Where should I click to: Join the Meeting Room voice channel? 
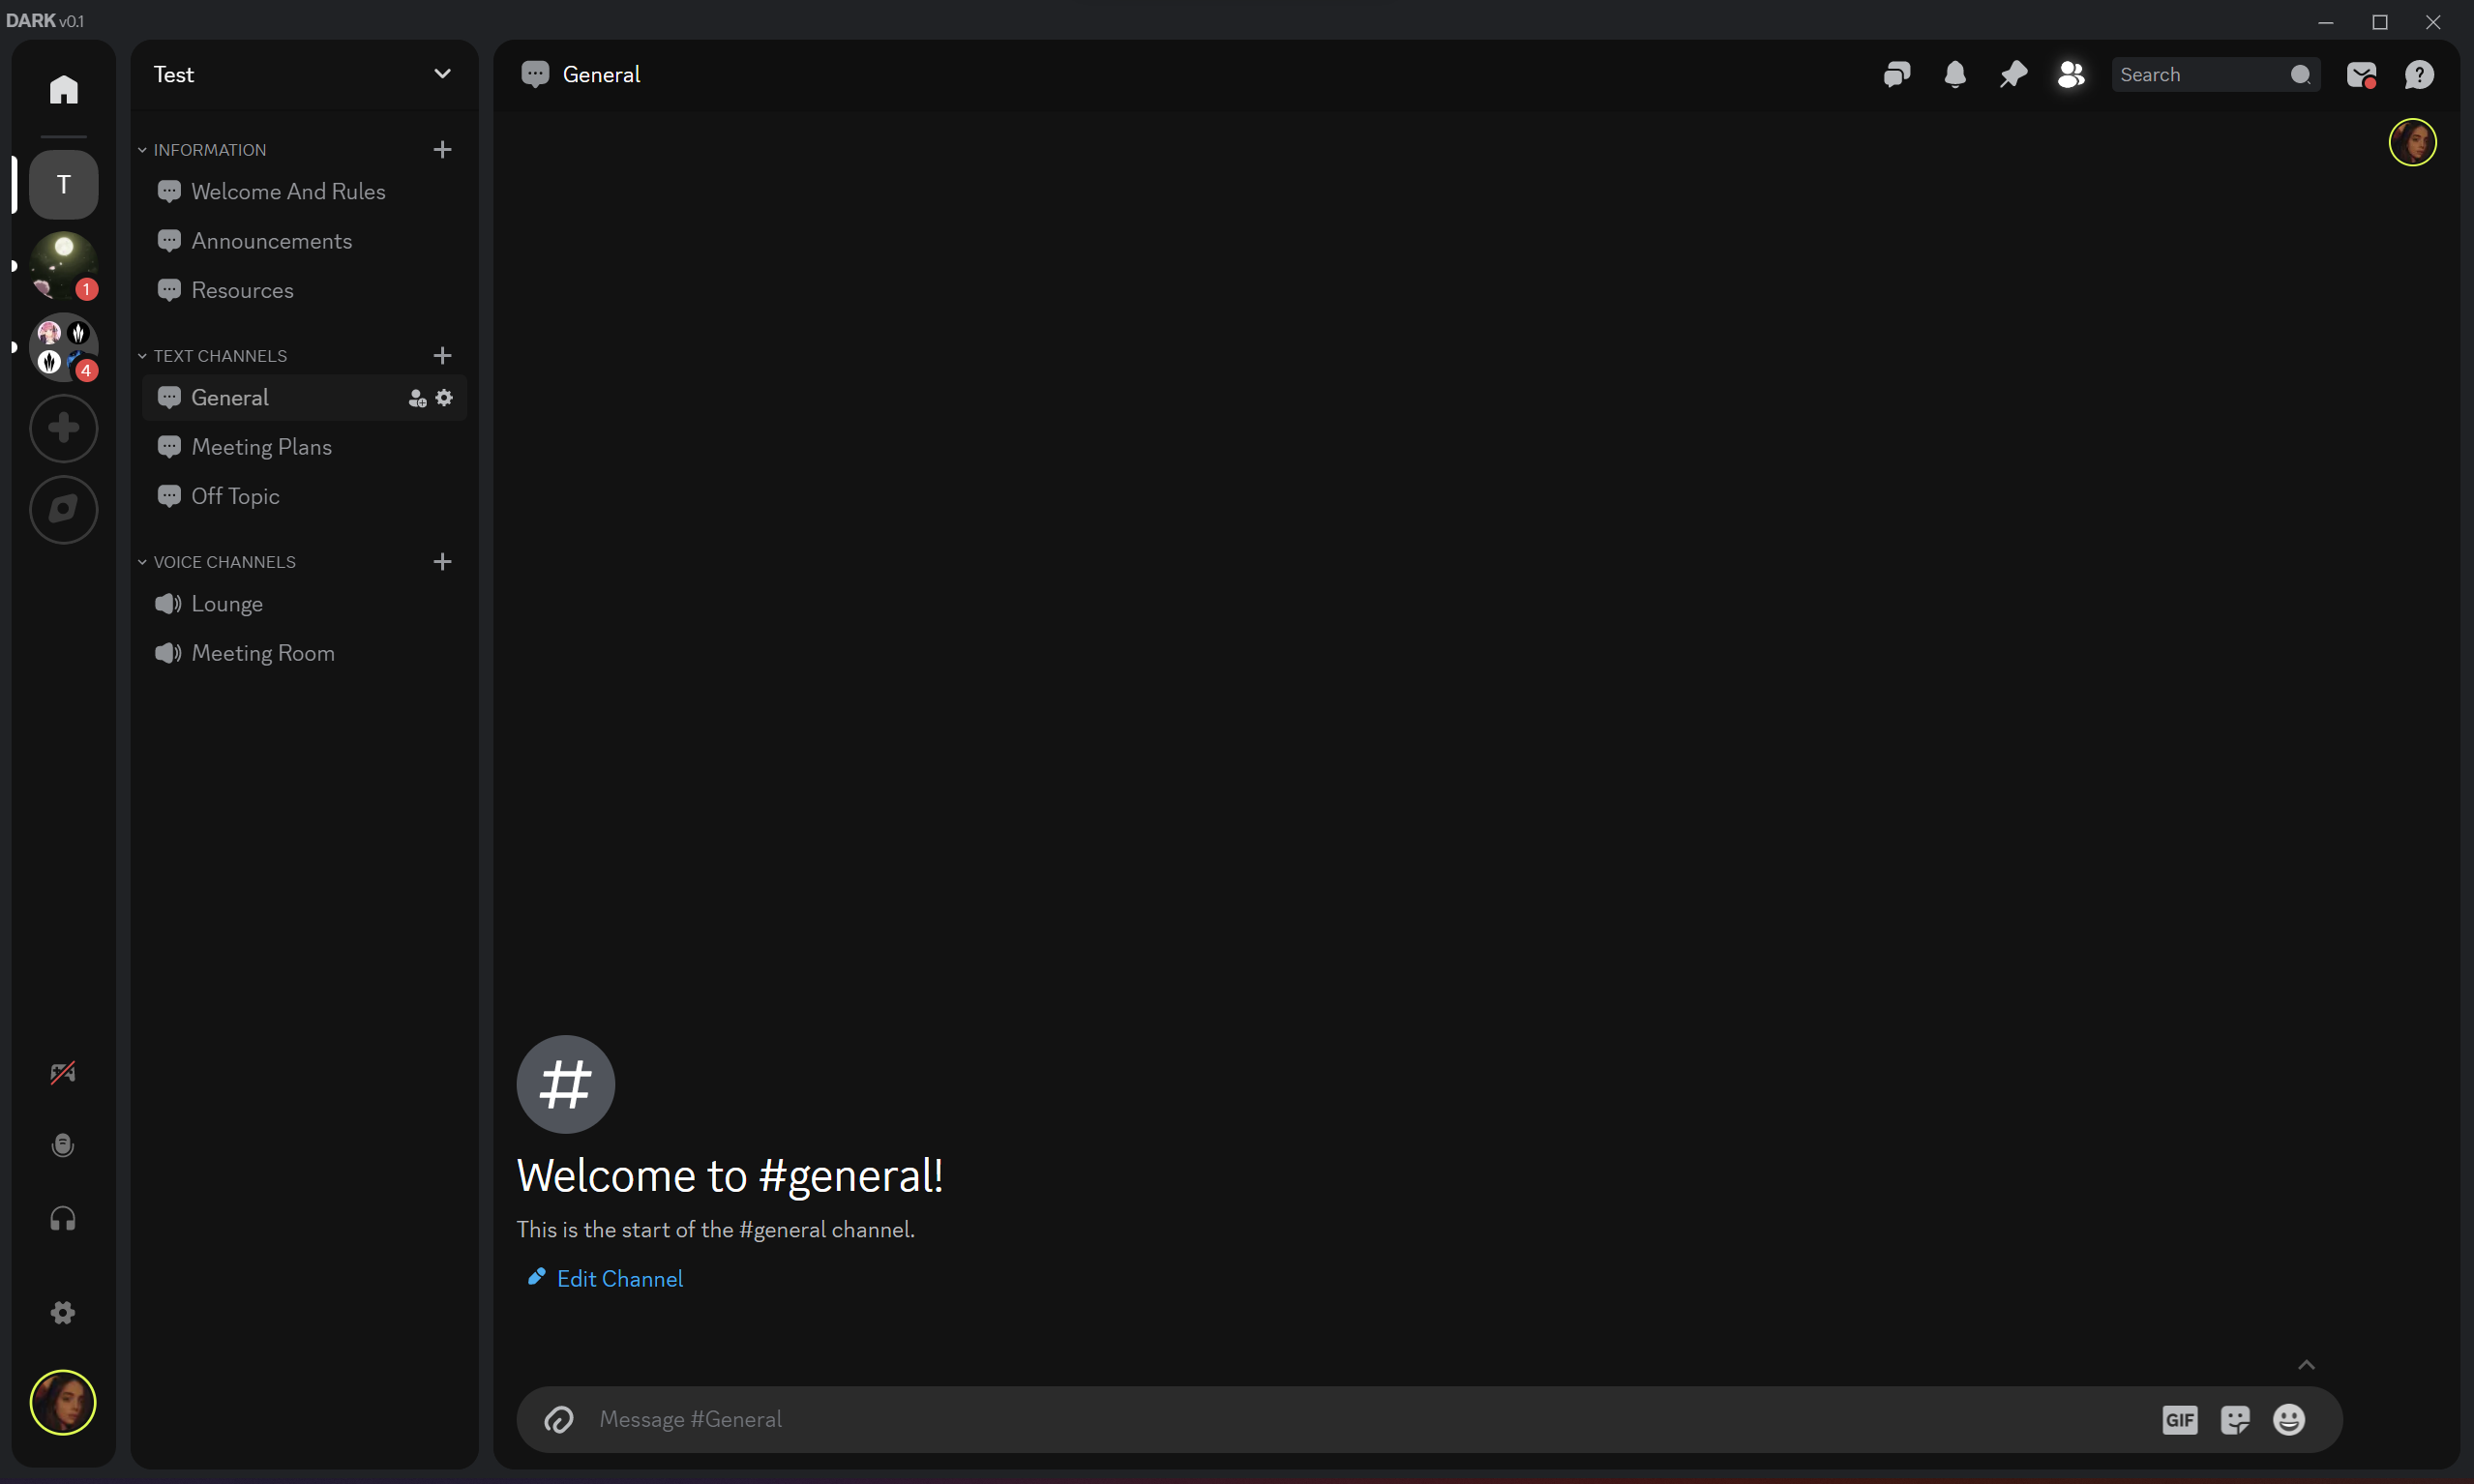tap(304, 653)
